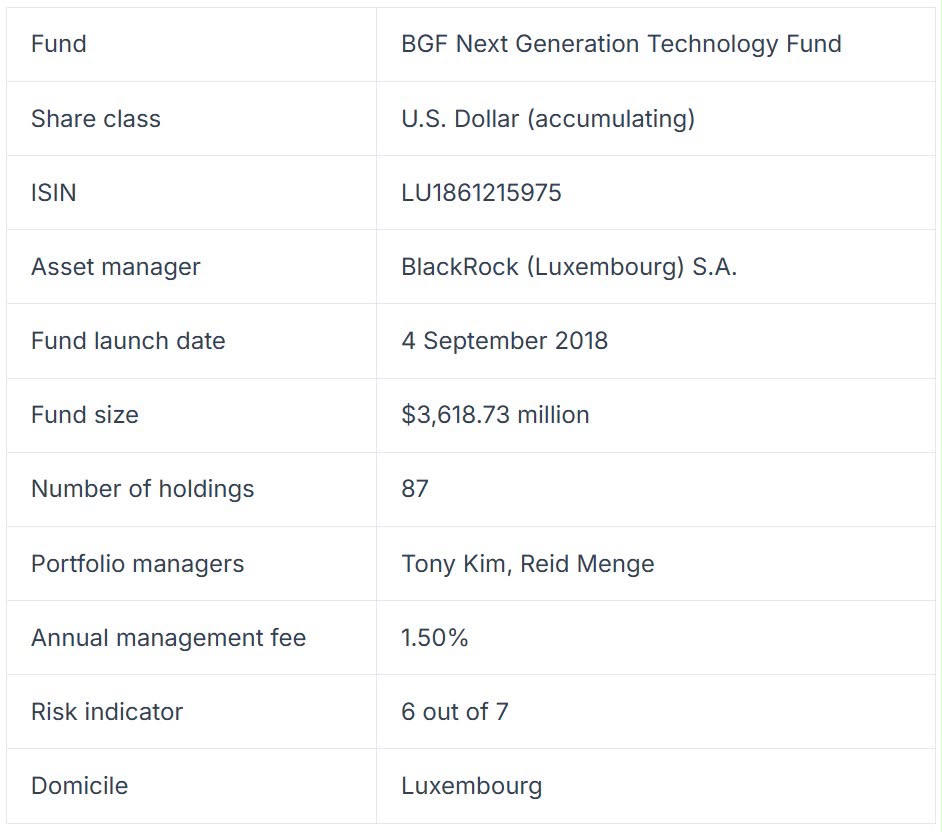This screenshot has height=832, width=942.
Task: Click the '1.50%' fee value
Action: 434,638
